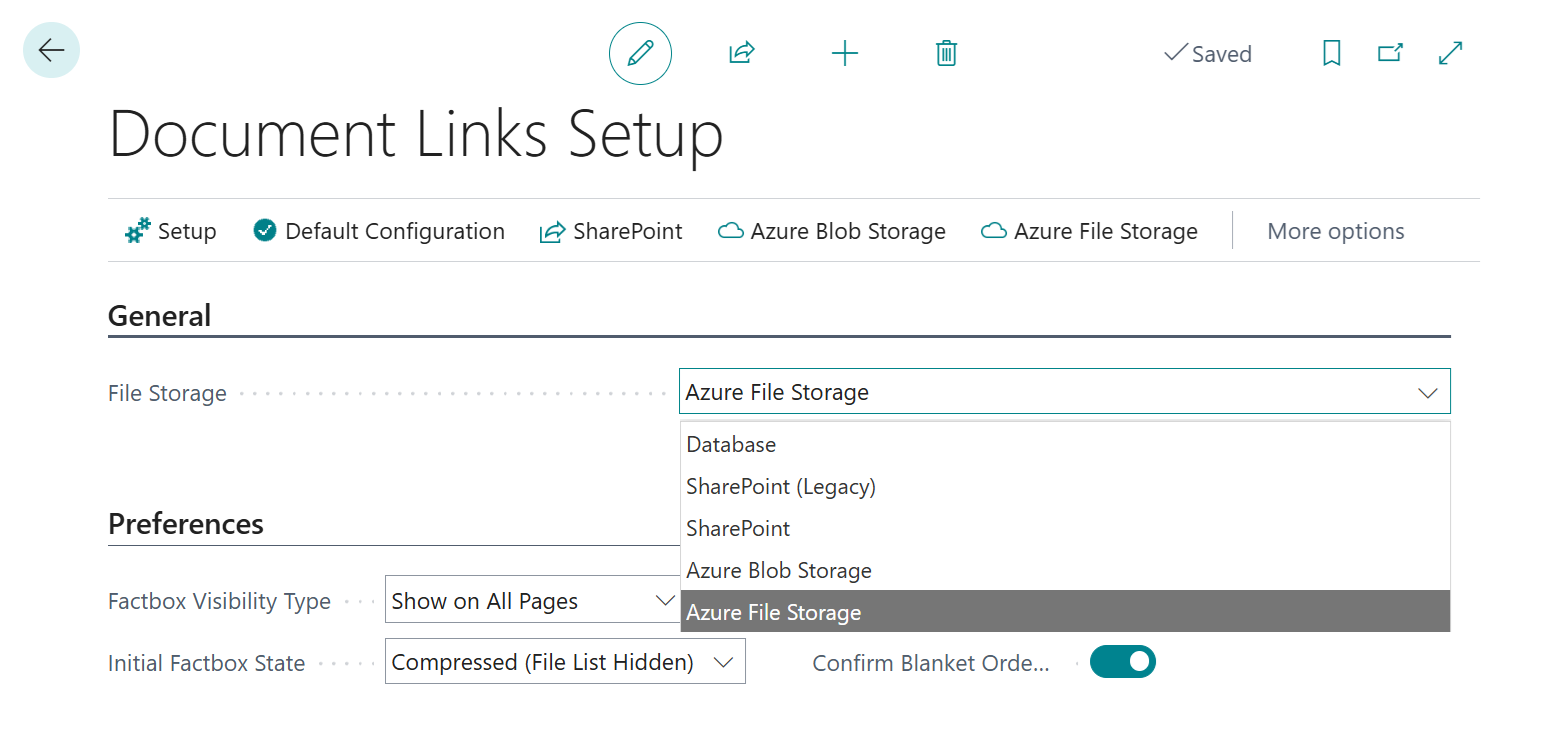The width and height of the screenshot is (1550, 750).
Task: Click the plus icon to add new
Action: (845, 53)
